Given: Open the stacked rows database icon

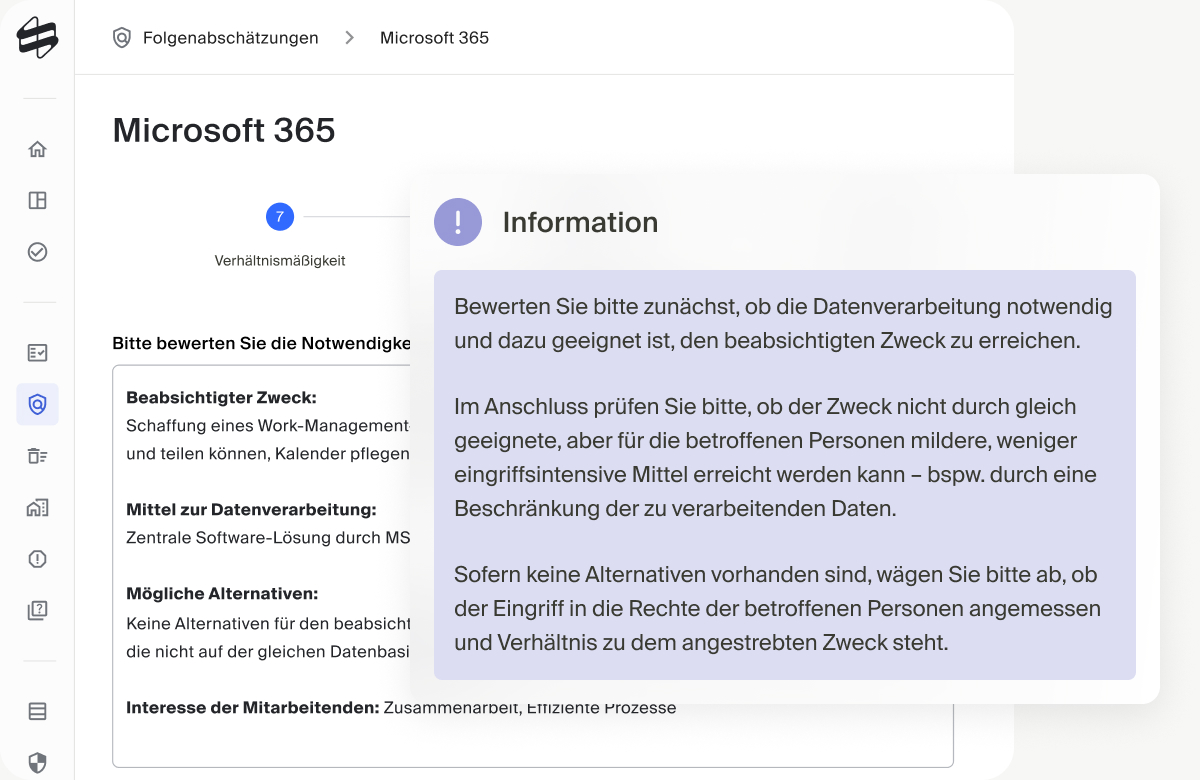Looking at the screenshot, I should [x=37, y=712].
